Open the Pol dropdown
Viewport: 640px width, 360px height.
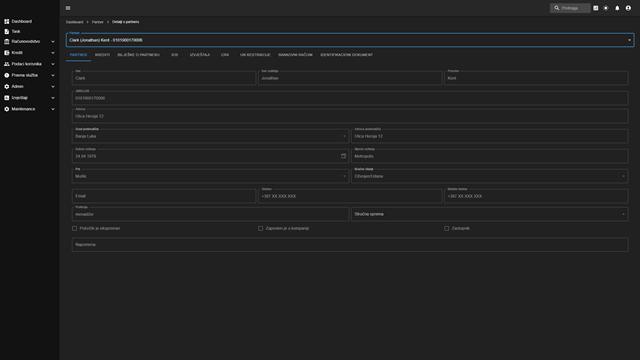210,176
